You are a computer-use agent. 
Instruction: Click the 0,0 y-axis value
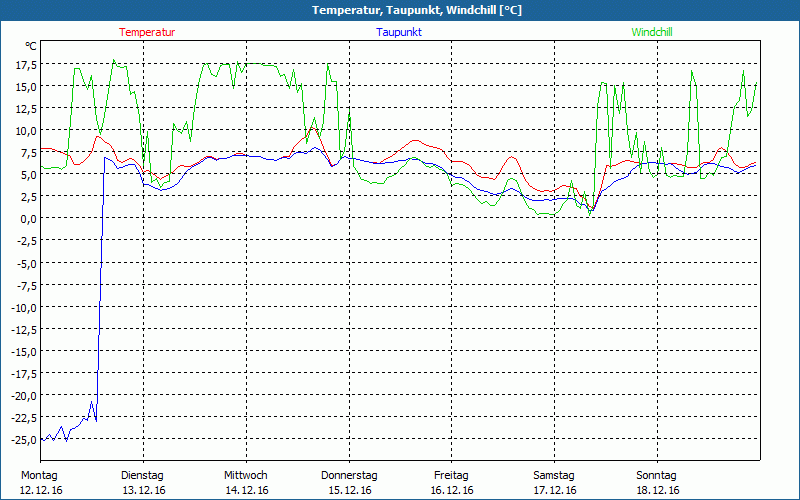point(29,219)
